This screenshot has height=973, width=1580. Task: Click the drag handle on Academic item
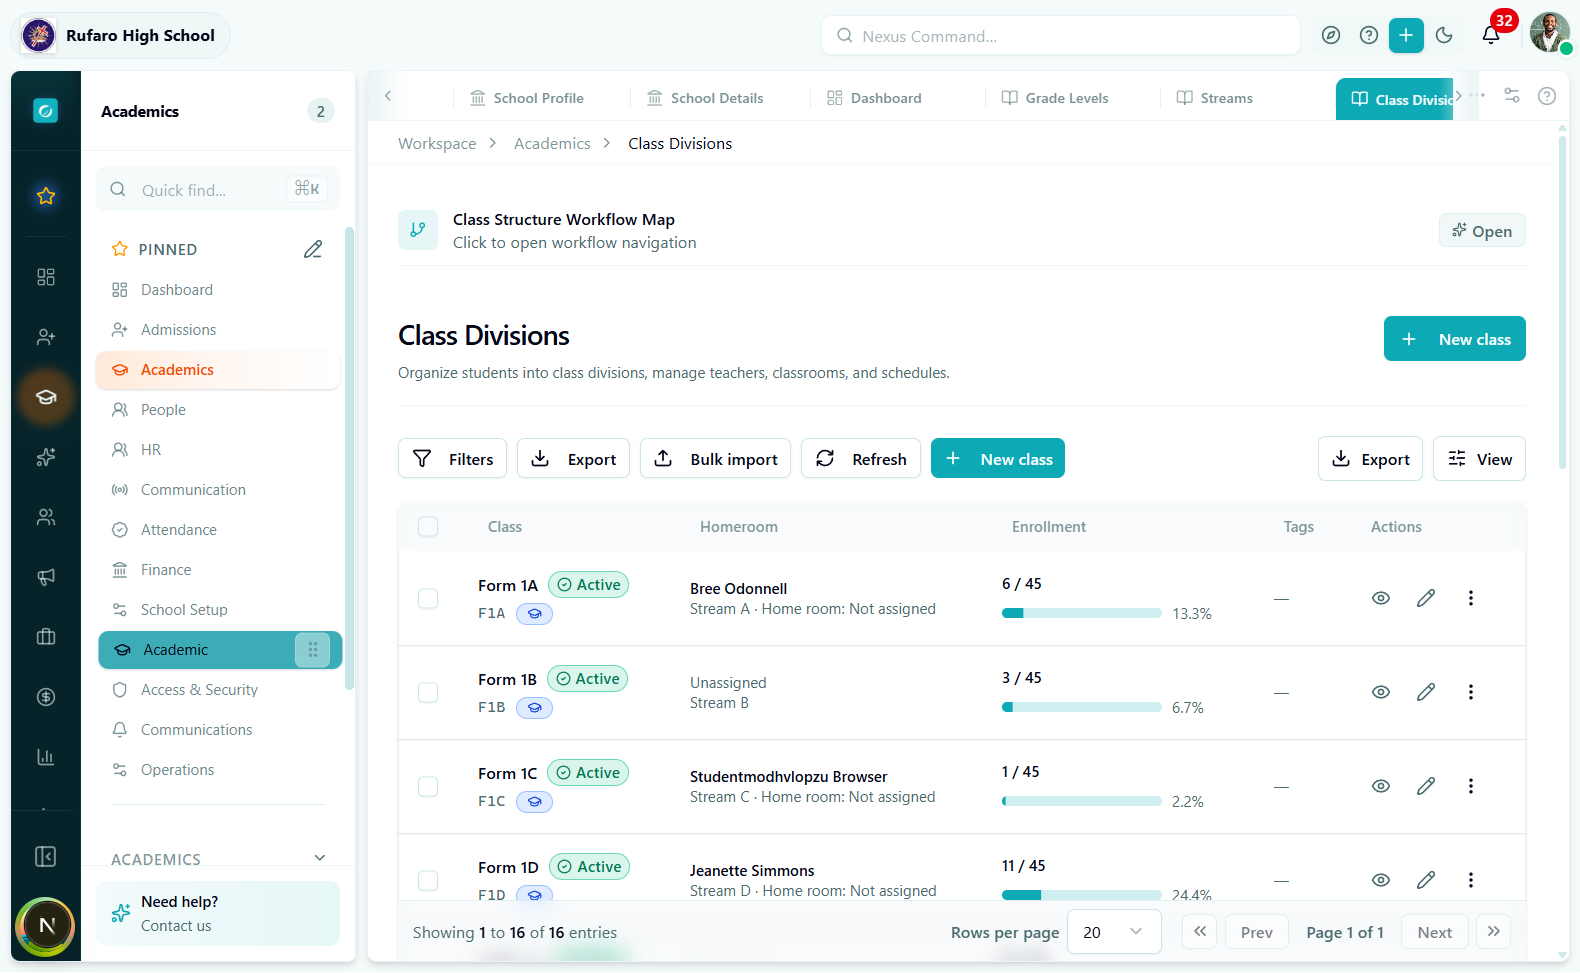pyautogui.click(x=312, y=650)
